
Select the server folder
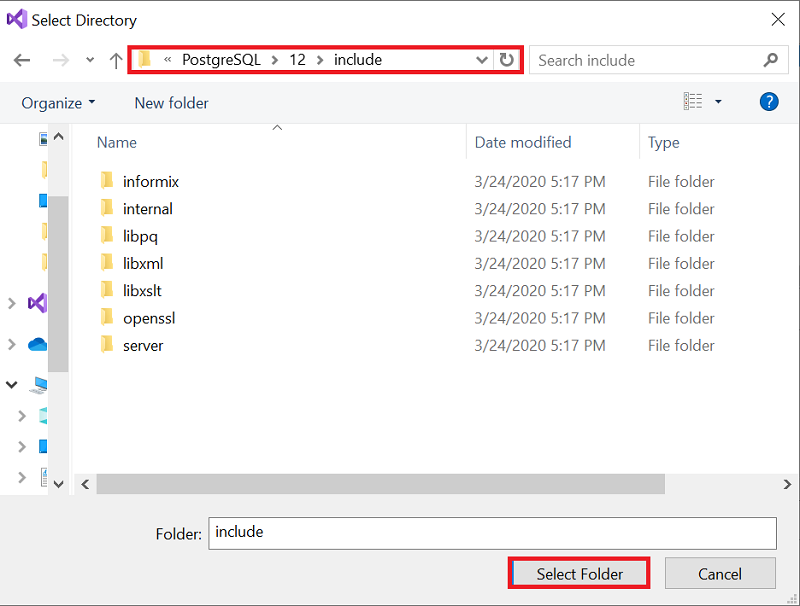(x=143, y=345)
